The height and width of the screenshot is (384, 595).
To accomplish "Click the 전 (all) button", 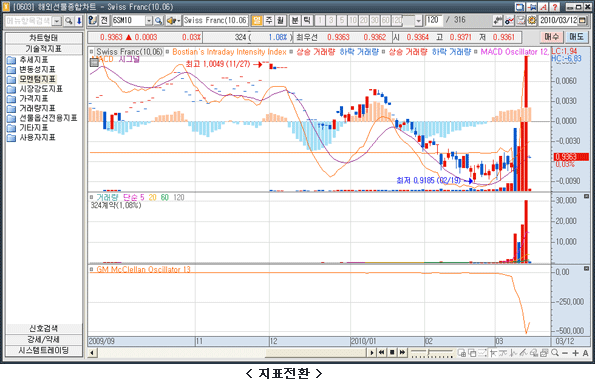I will [104, 20].
